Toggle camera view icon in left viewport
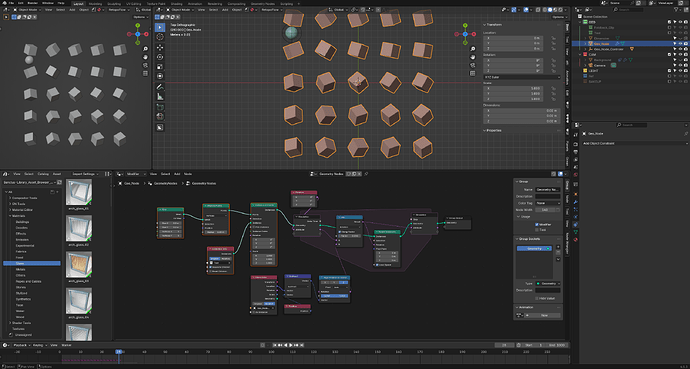Screen dimensions: 690x369 tap(145, 65)
